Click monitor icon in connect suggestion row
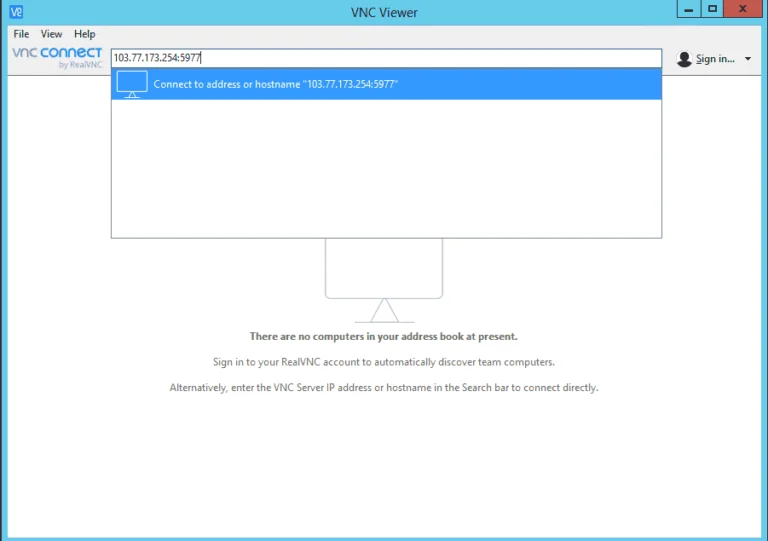This screenshot has height=541, width=768. tap(132, 84)
